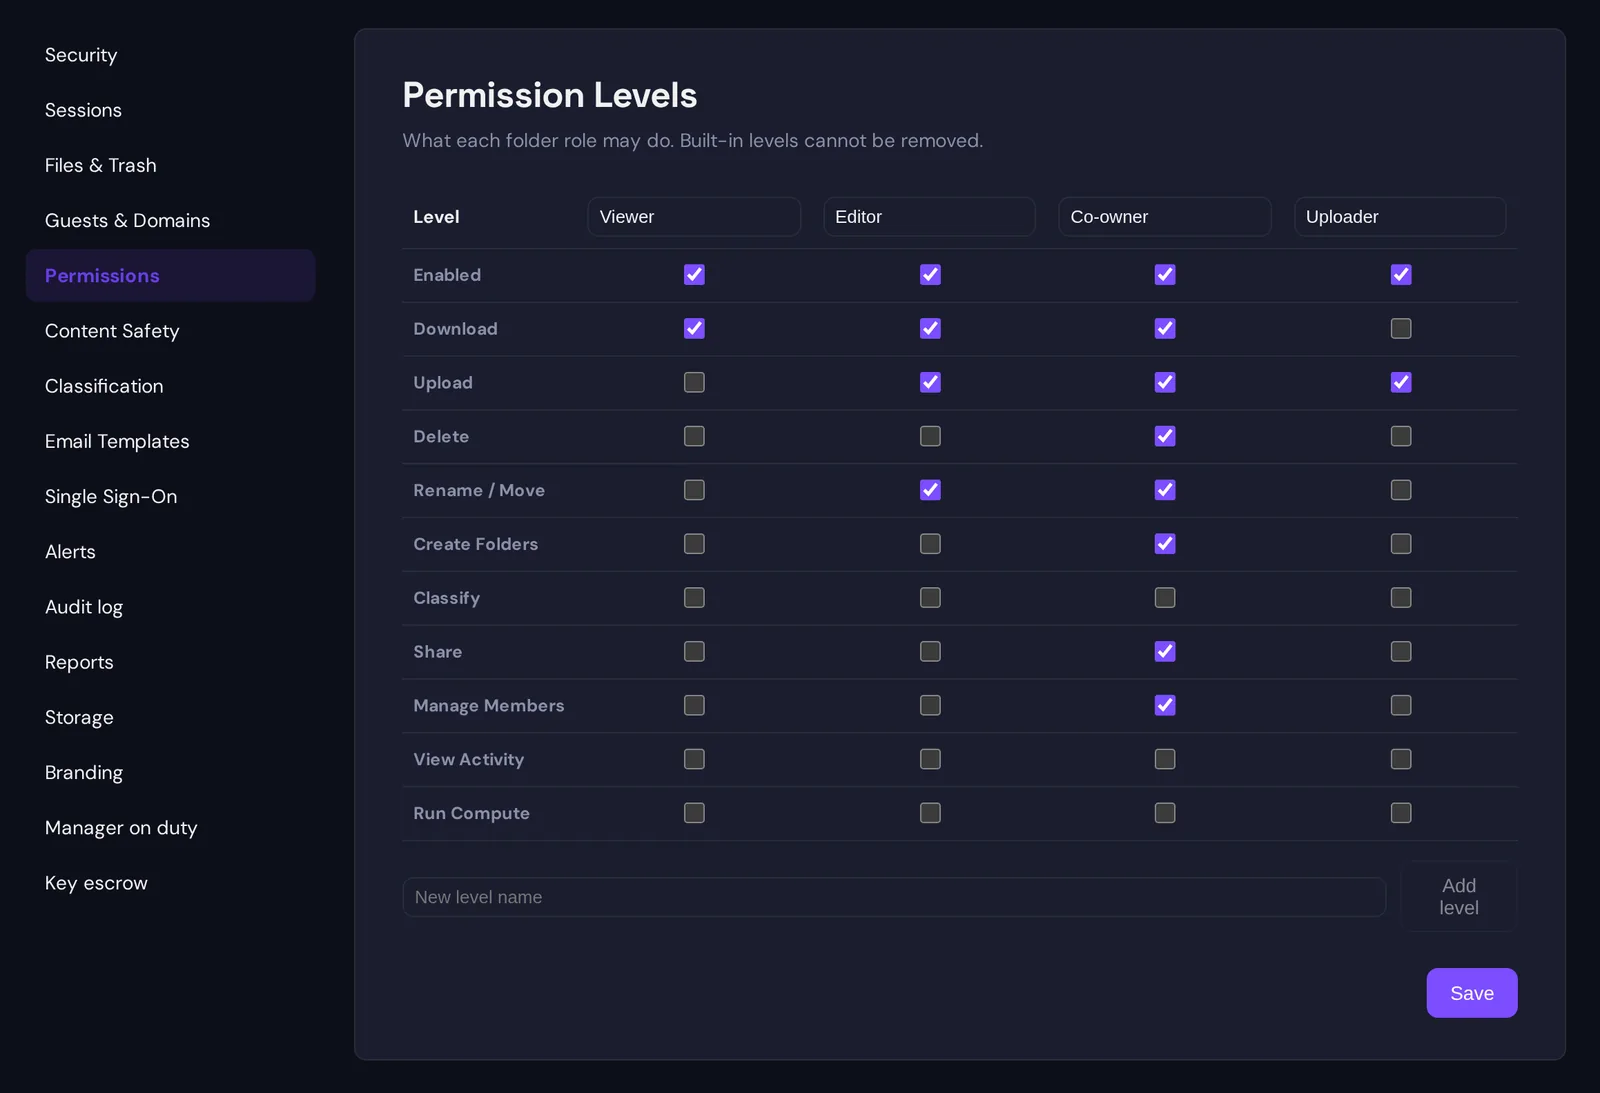Enable Classify for Co-owner
1600x1093 pixels.
(x=1165, y=598)
